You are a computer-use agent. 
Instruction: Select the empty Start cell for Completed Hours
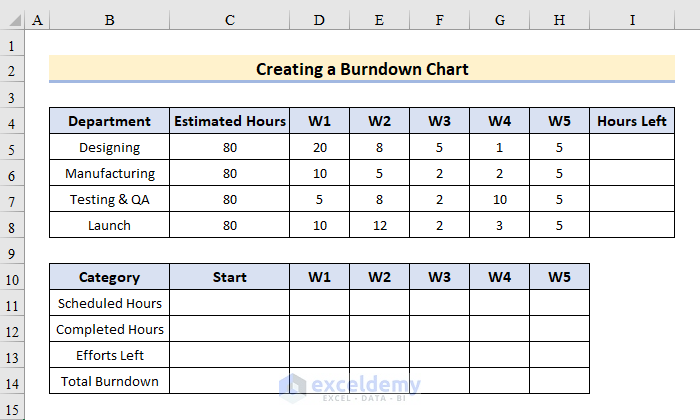[x=230, y=329]
